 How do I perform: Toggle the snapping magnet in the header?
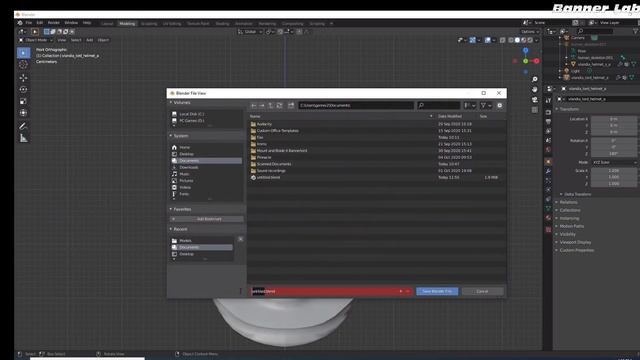coord(280,32)
